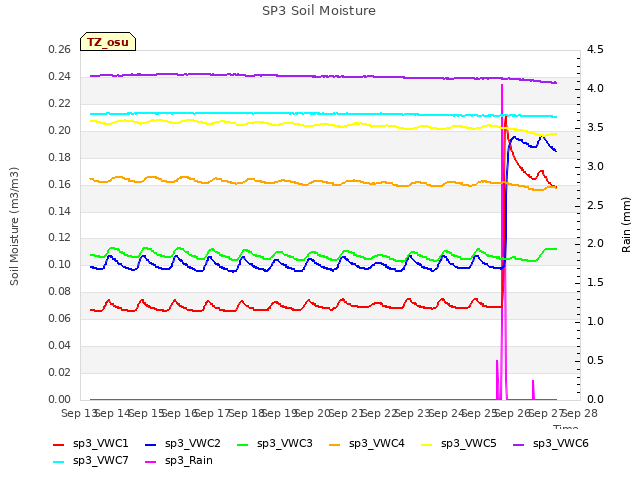Image resolution: width=640 pixels, height=480 pixels.
Task: Click the Soil Moisture (m3/m3) axis label
Action: [14, 226]
